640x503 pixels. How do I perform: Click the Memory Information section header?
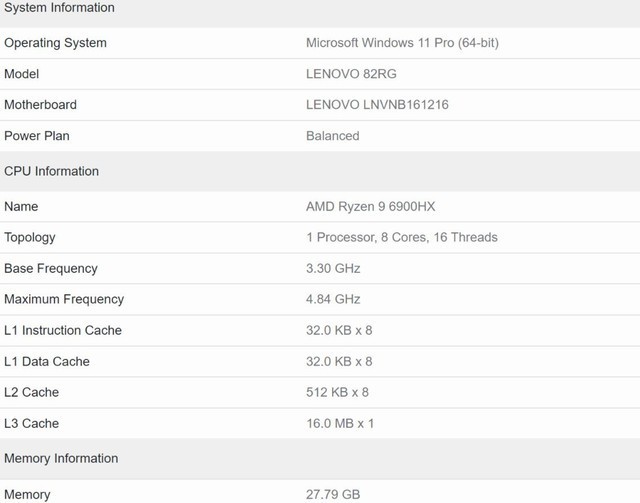click(61, 459)
